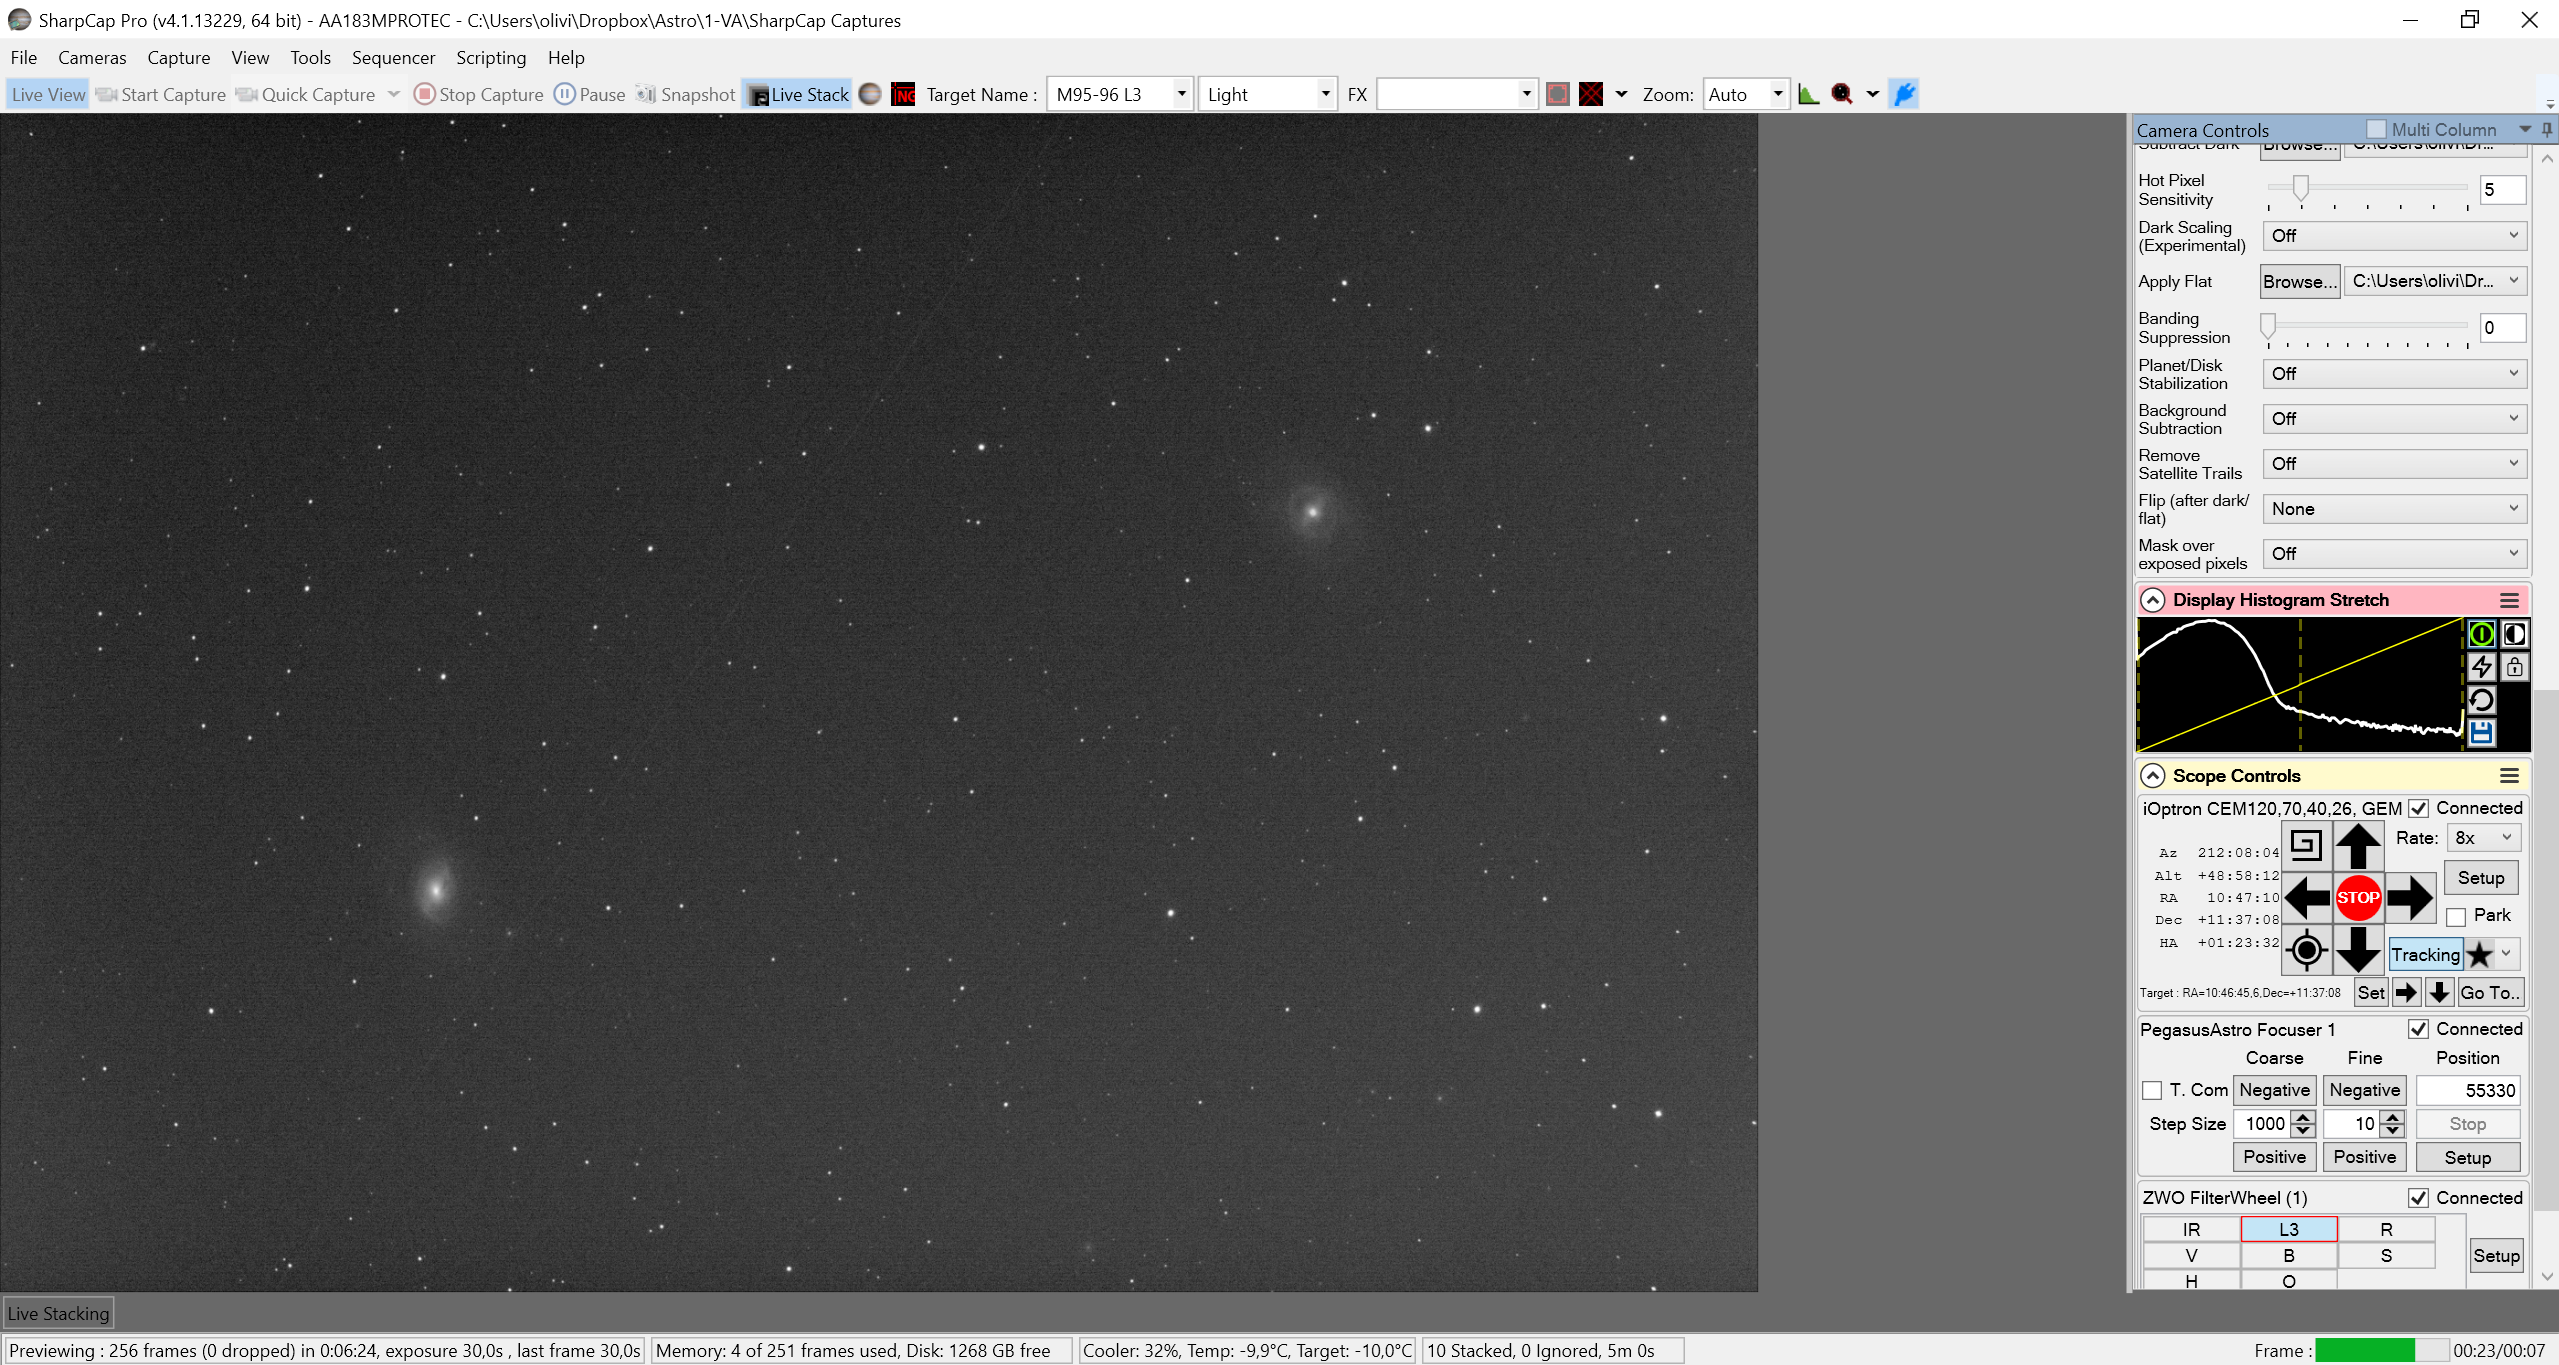Enable T. Com checkbox for the focuser
Screen dimensions: 2559x1365
pyautogui.click(x=2152, y=1090)
